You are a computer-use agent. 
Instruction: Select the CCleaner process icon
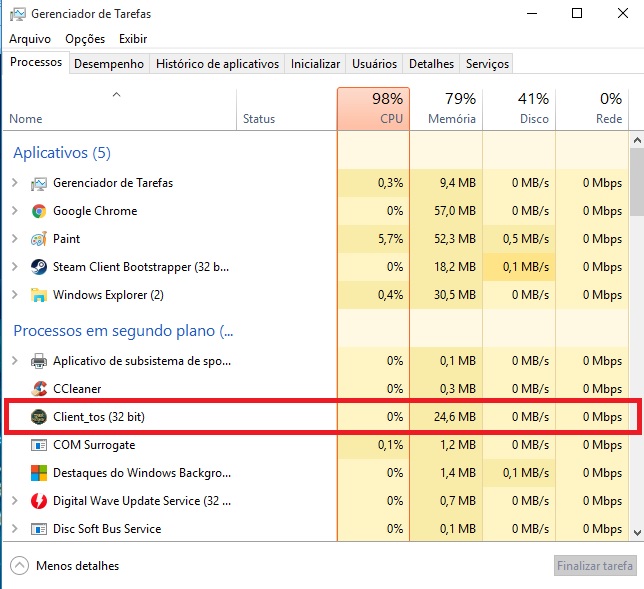(x=39, y=389)
